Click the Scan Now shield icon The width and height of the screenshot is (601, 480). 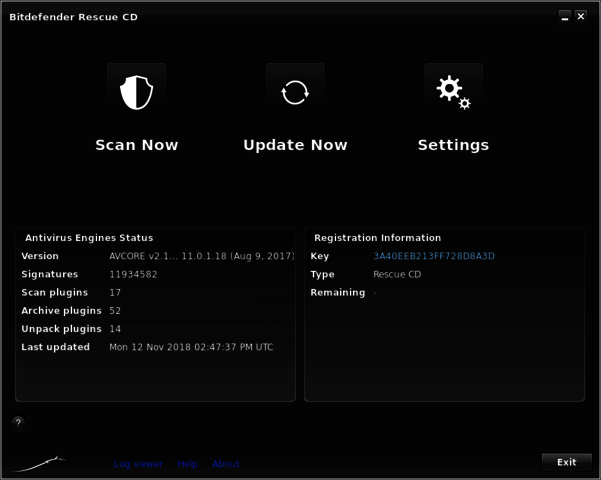136,93
